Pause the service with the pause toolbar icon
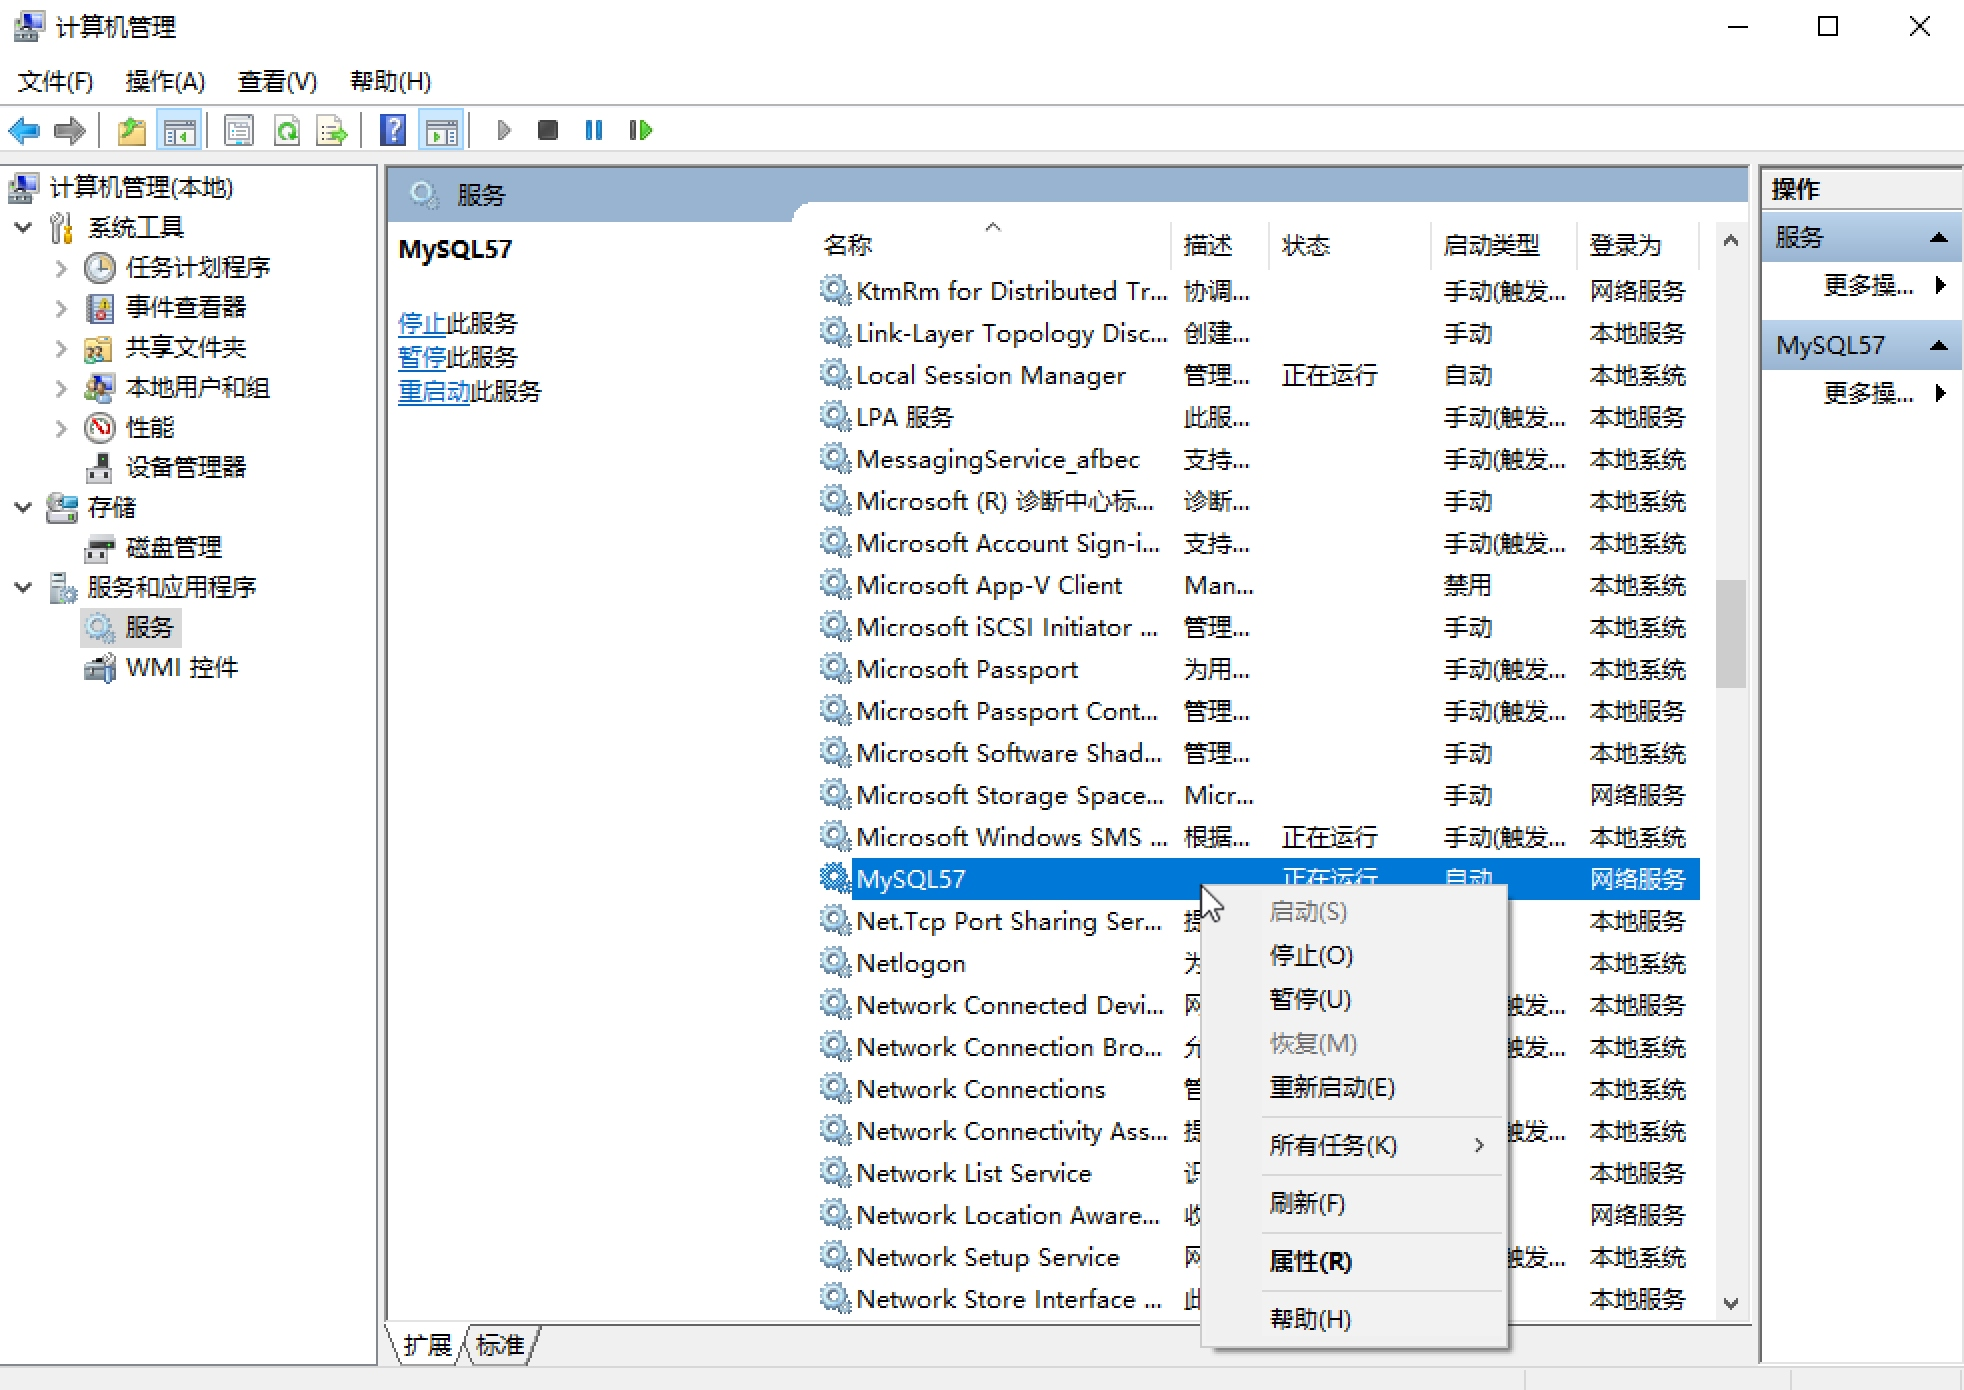Screen dimensions: 1964x1390 [592, 130]
